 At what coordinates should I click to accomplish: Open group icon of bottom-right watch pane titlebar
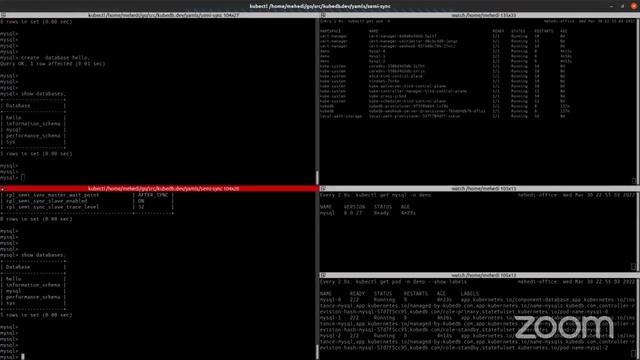point(323,276)
